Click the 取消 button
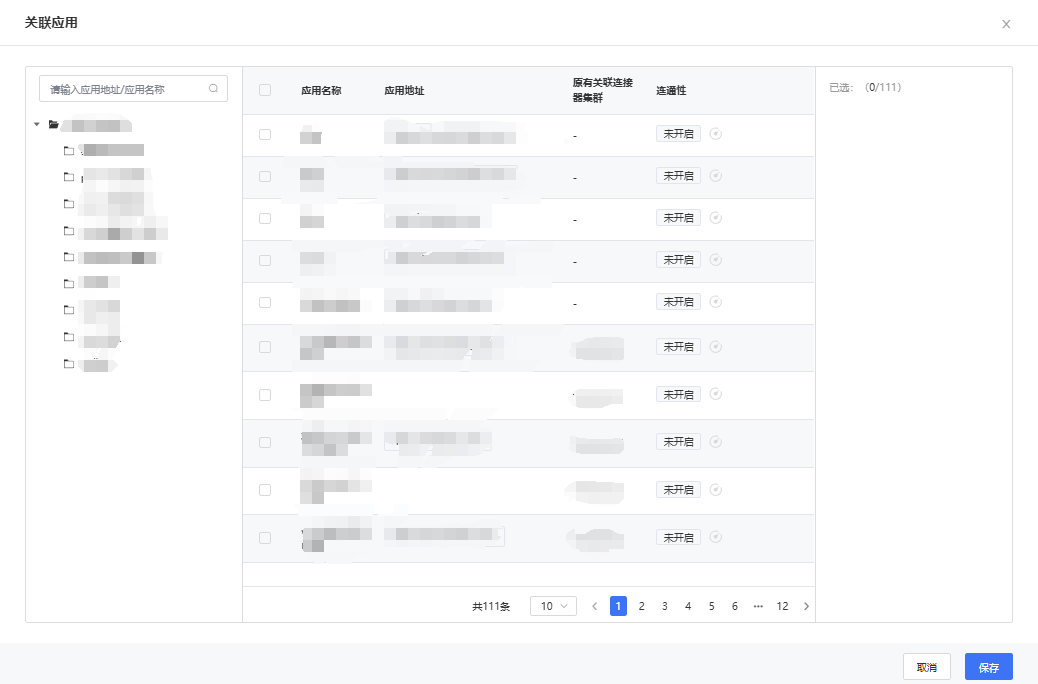The width and height of the screenshot is (1038, 684). click(x=926, y=667)
